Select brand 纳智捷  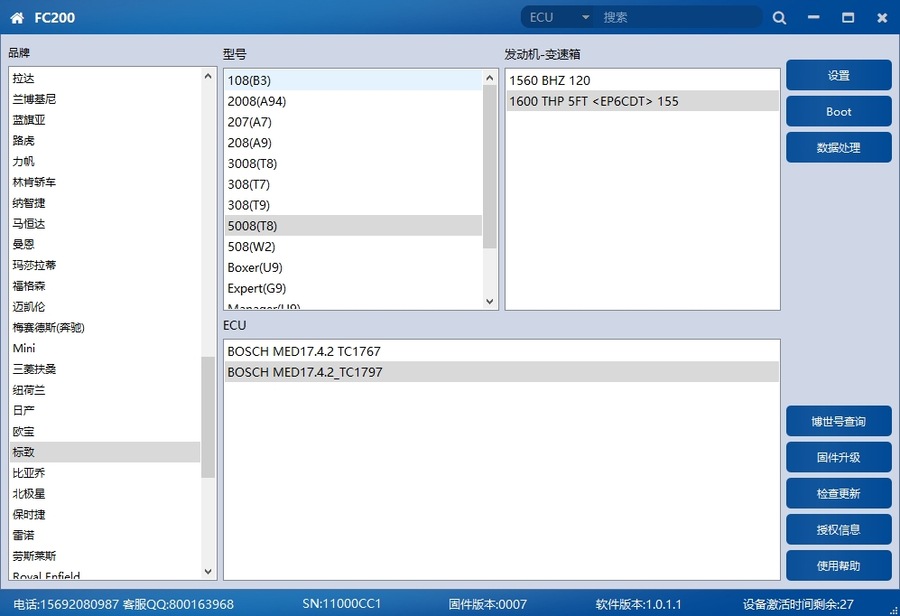tap(105, 203)
